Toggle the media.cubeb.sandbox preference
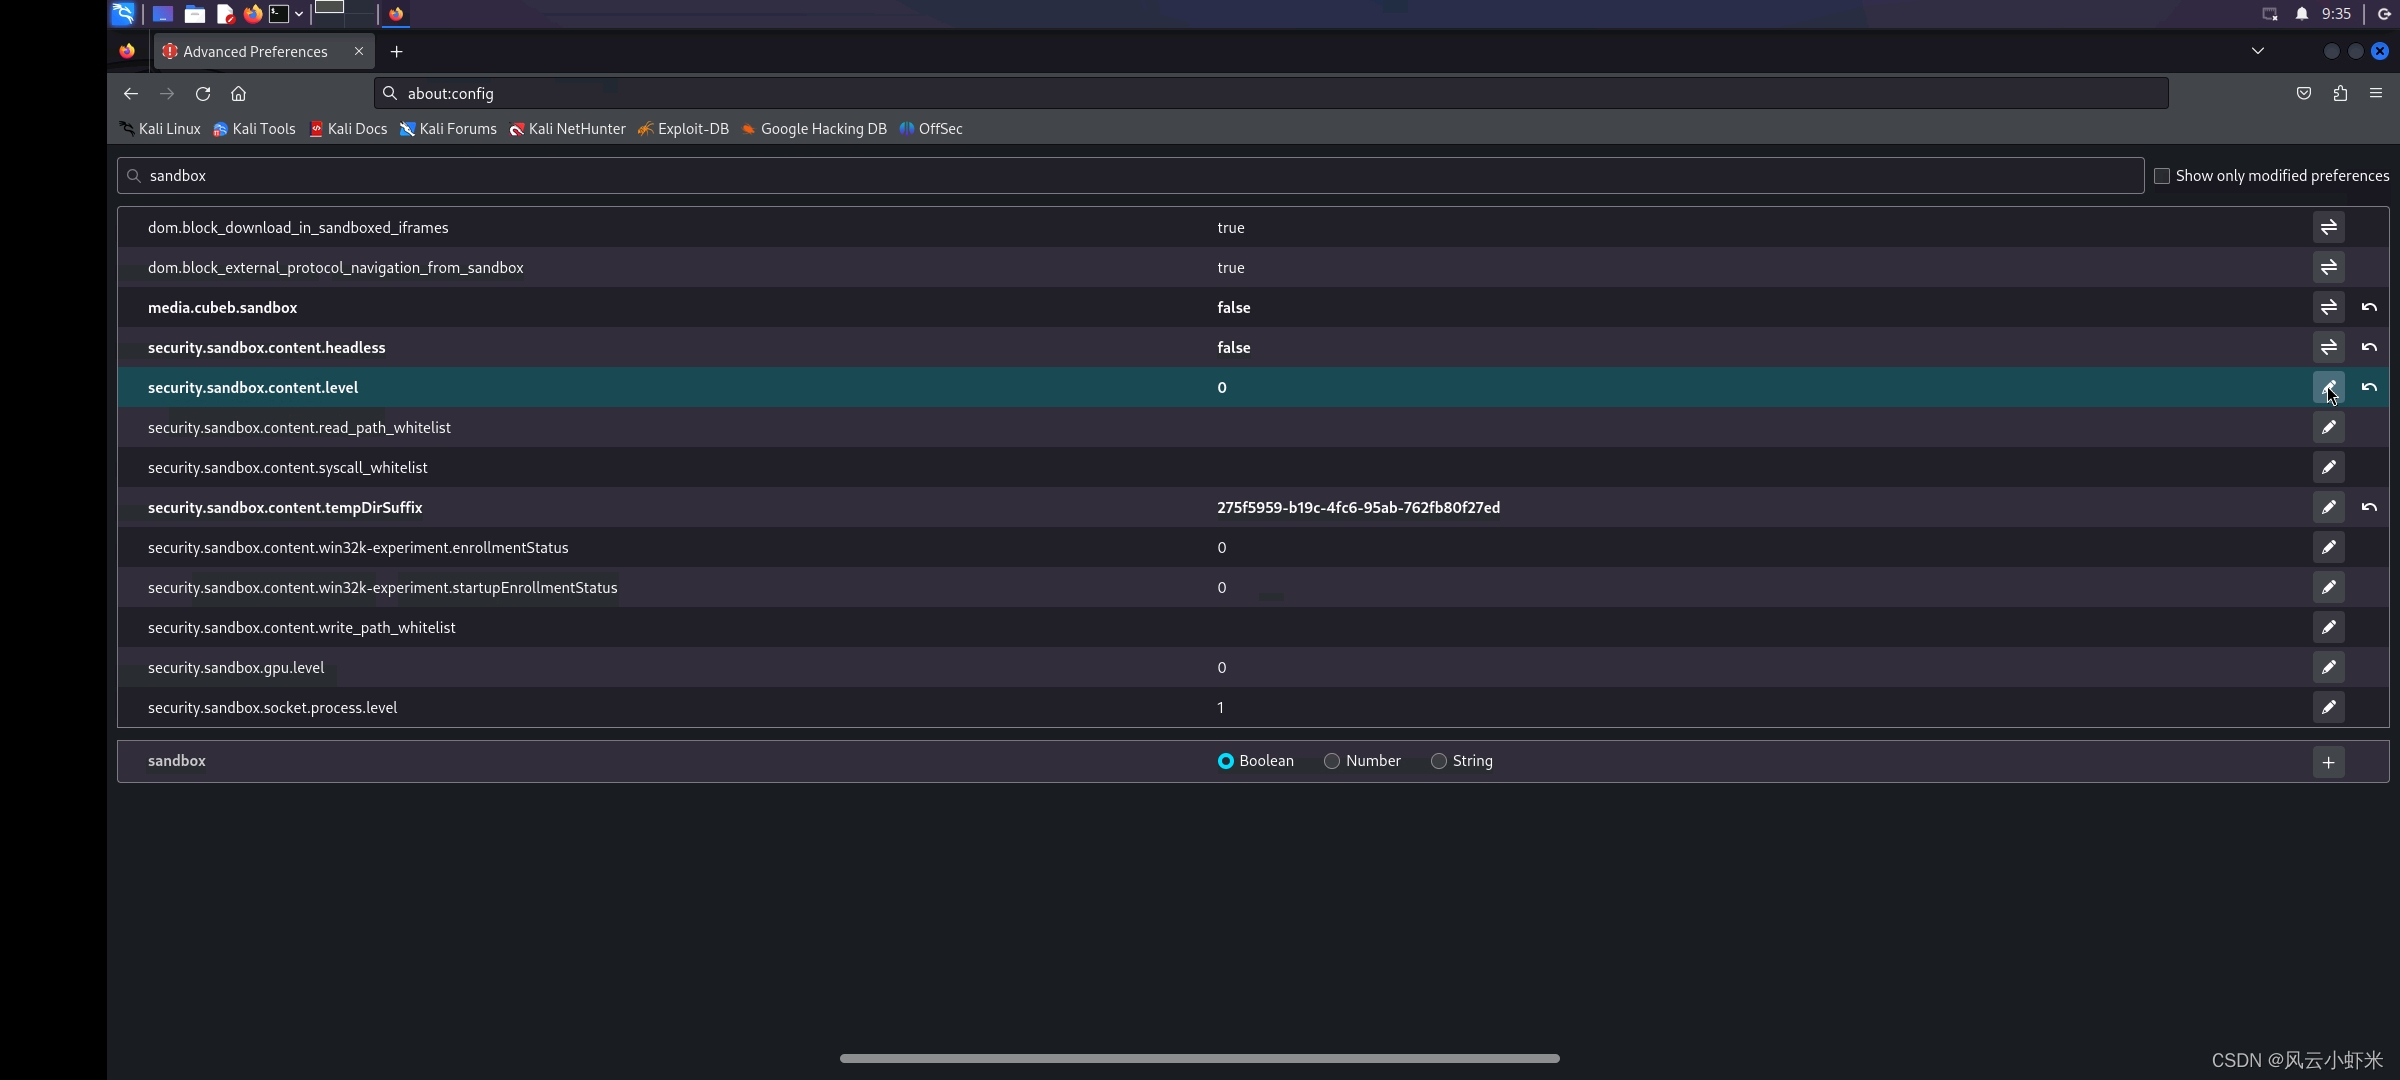This screenshot has width=2400, height=1080. click(2328, 307)
